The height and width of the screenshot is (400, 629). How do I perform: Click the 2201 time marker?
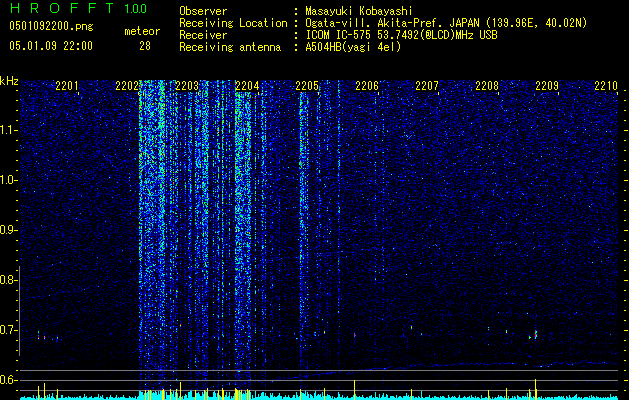[67, 86]
